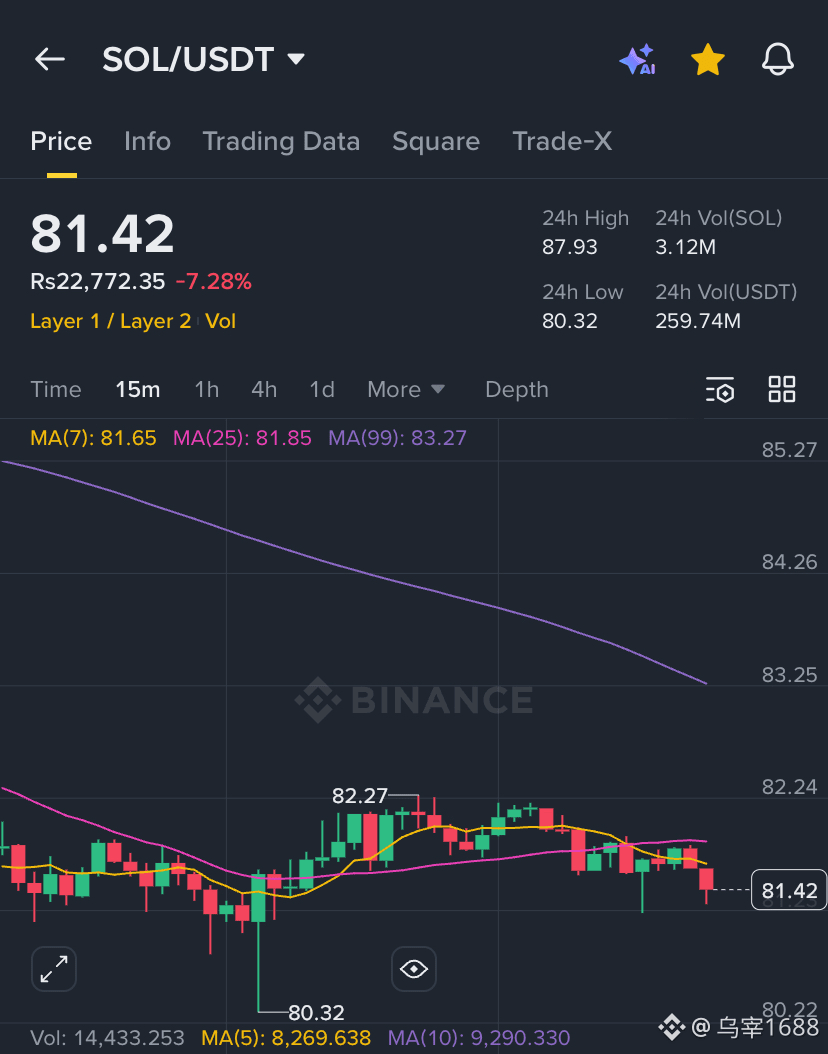Image resolution: width=828 pixels, height=1054 pixels.
Task: Open the Depth chart view
Action: [517, 389]
